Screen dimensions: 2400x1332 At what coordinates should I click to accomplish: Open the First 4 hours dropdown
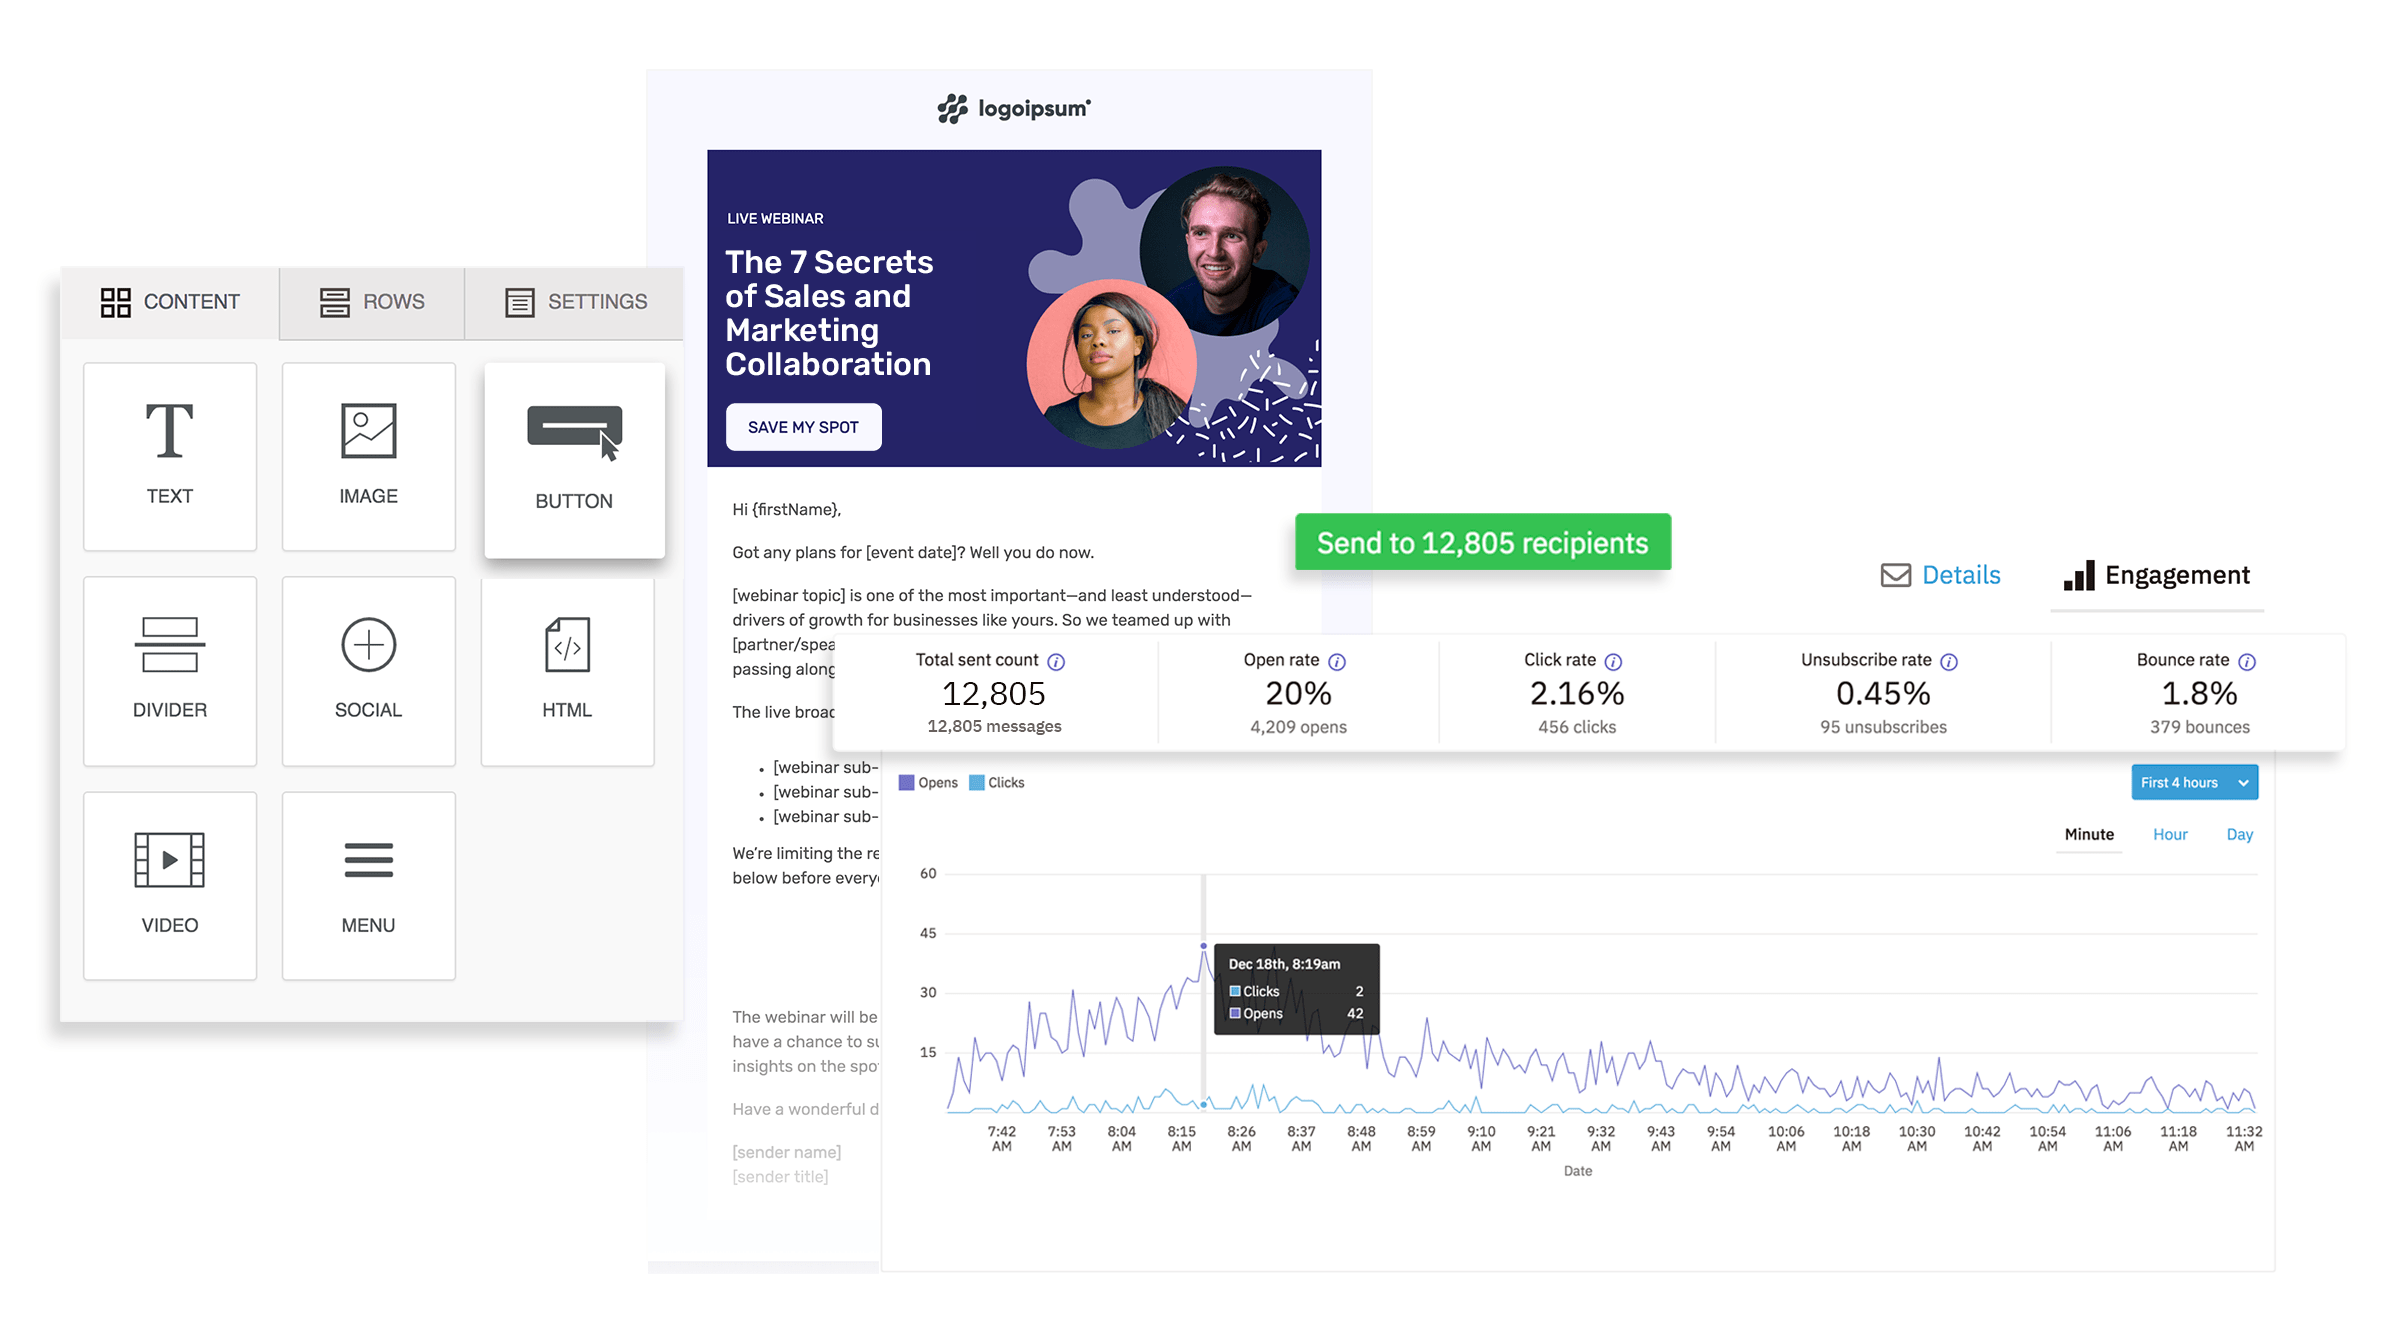[2194, 783]
